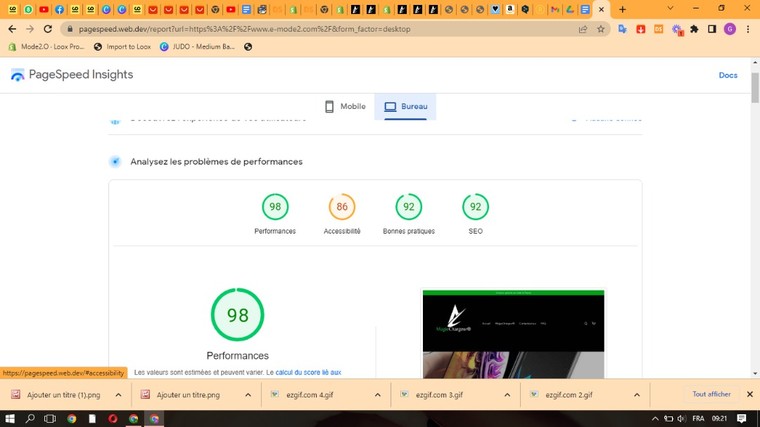Open the Docs link
Viewport: 760px width, 427px height.
click(x=728, y=75)
